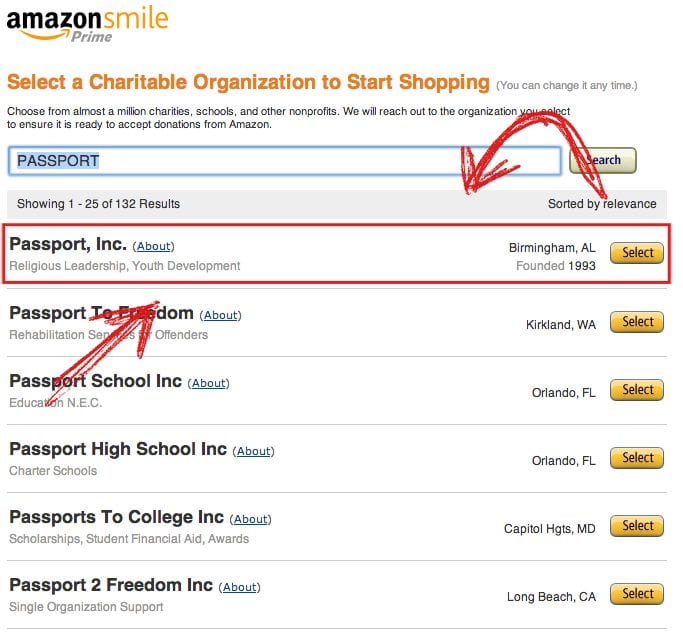Select Passport School Inc in Orlando

(637, 390)
